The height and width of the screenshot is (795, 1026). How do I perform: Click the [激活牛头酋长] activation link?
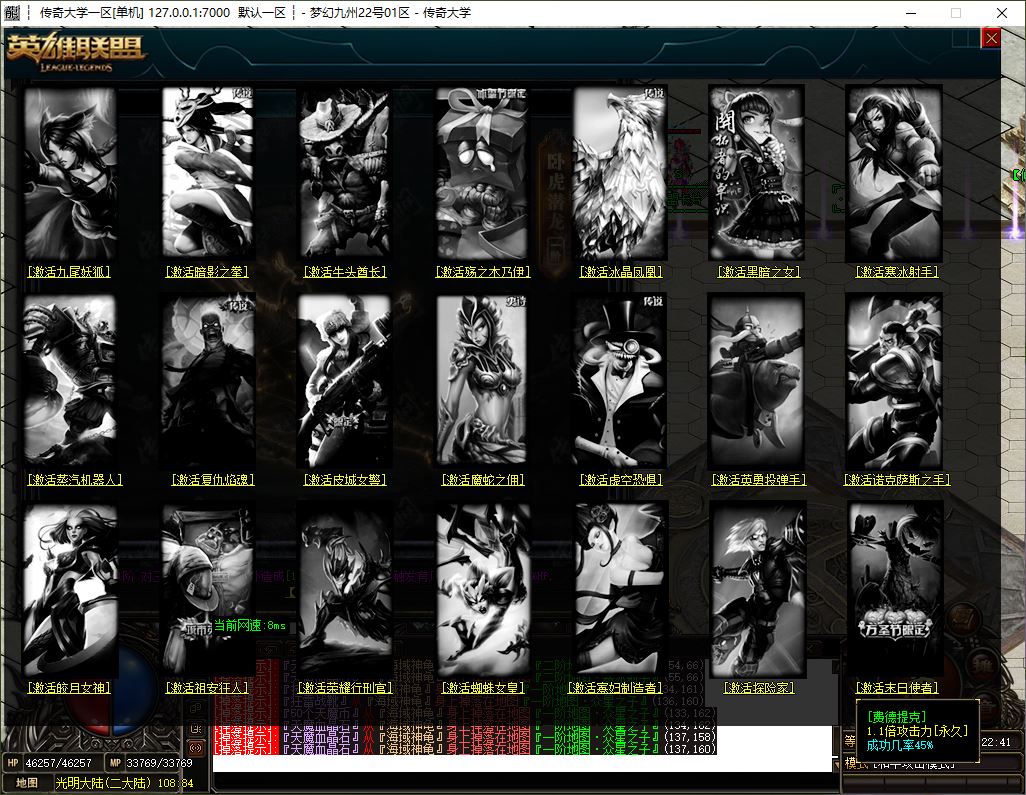click(345, 272)
